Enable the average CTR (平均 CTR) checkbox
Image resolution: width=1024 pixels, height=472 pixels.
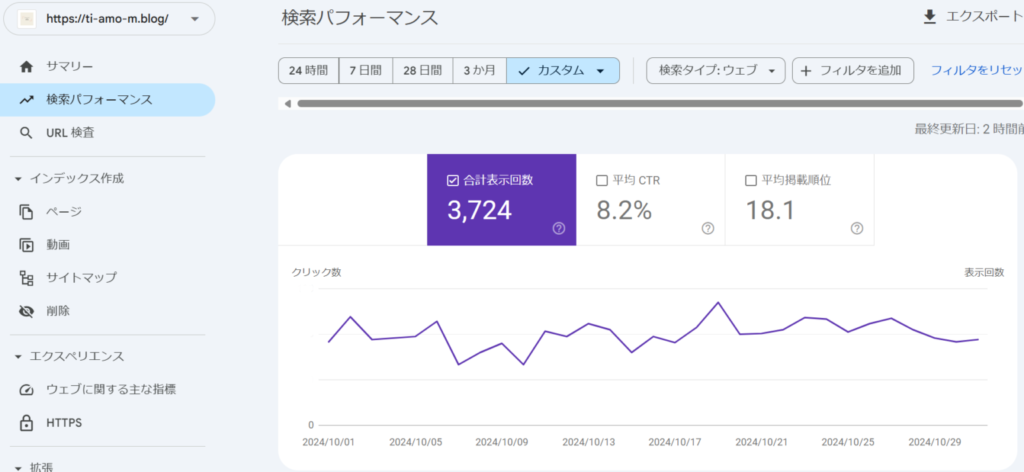[x=602, y=181]
